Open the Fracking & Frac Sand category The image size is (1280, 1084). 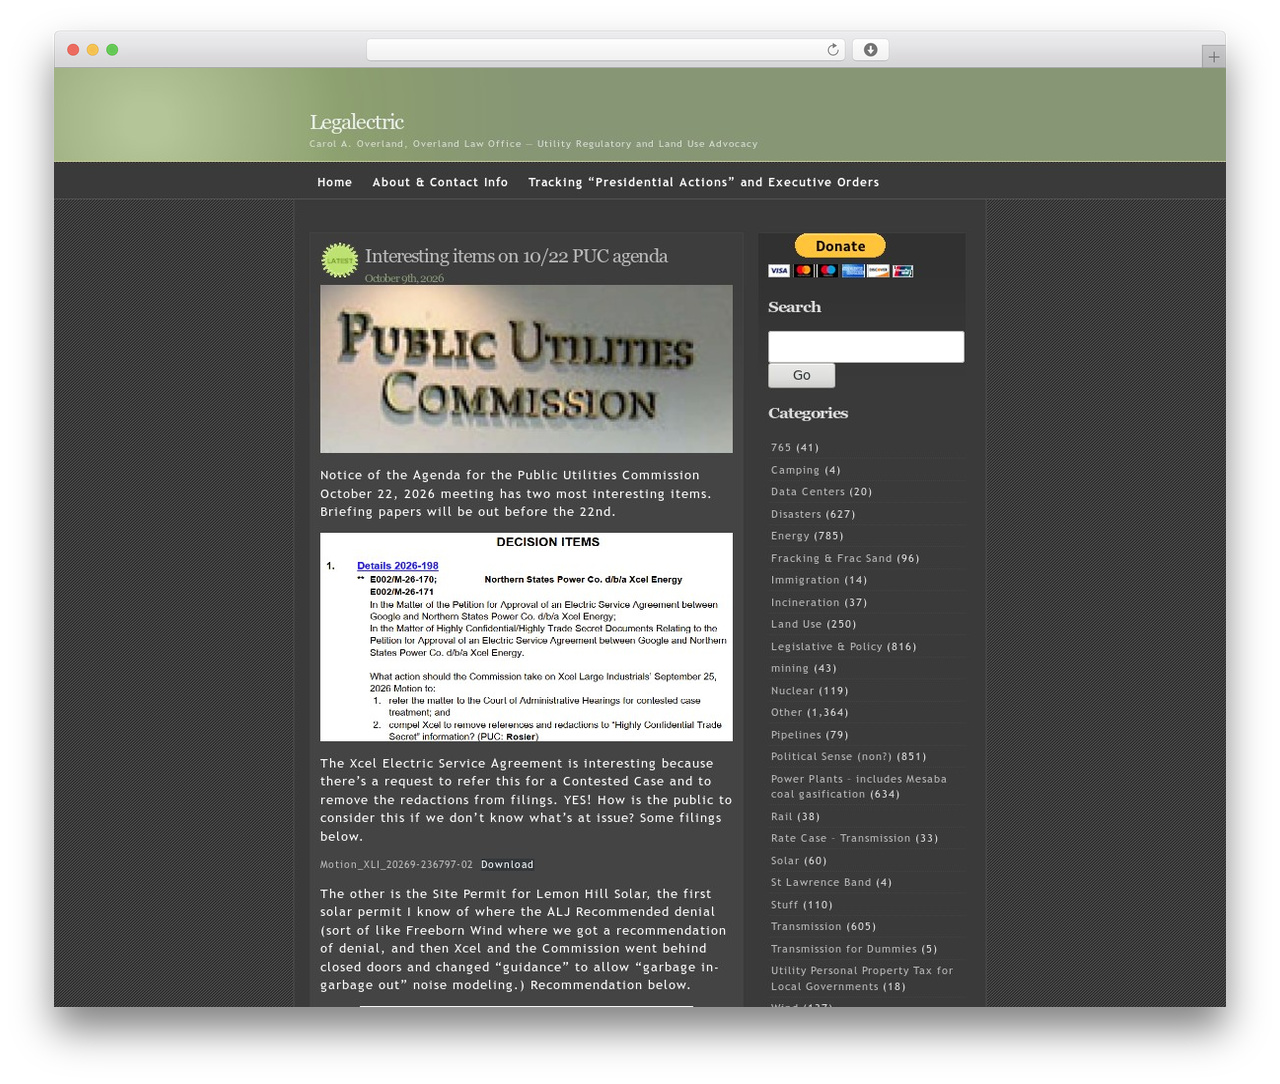click(831, 558)
